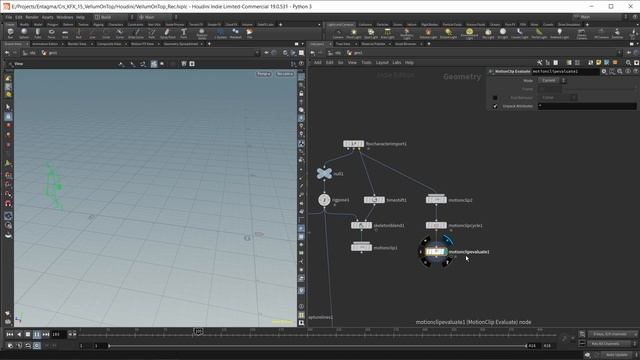This screenshot has height=360, width=640.
Task: Open the Persp camera dropdown in viewport
Action: [264, 74]
